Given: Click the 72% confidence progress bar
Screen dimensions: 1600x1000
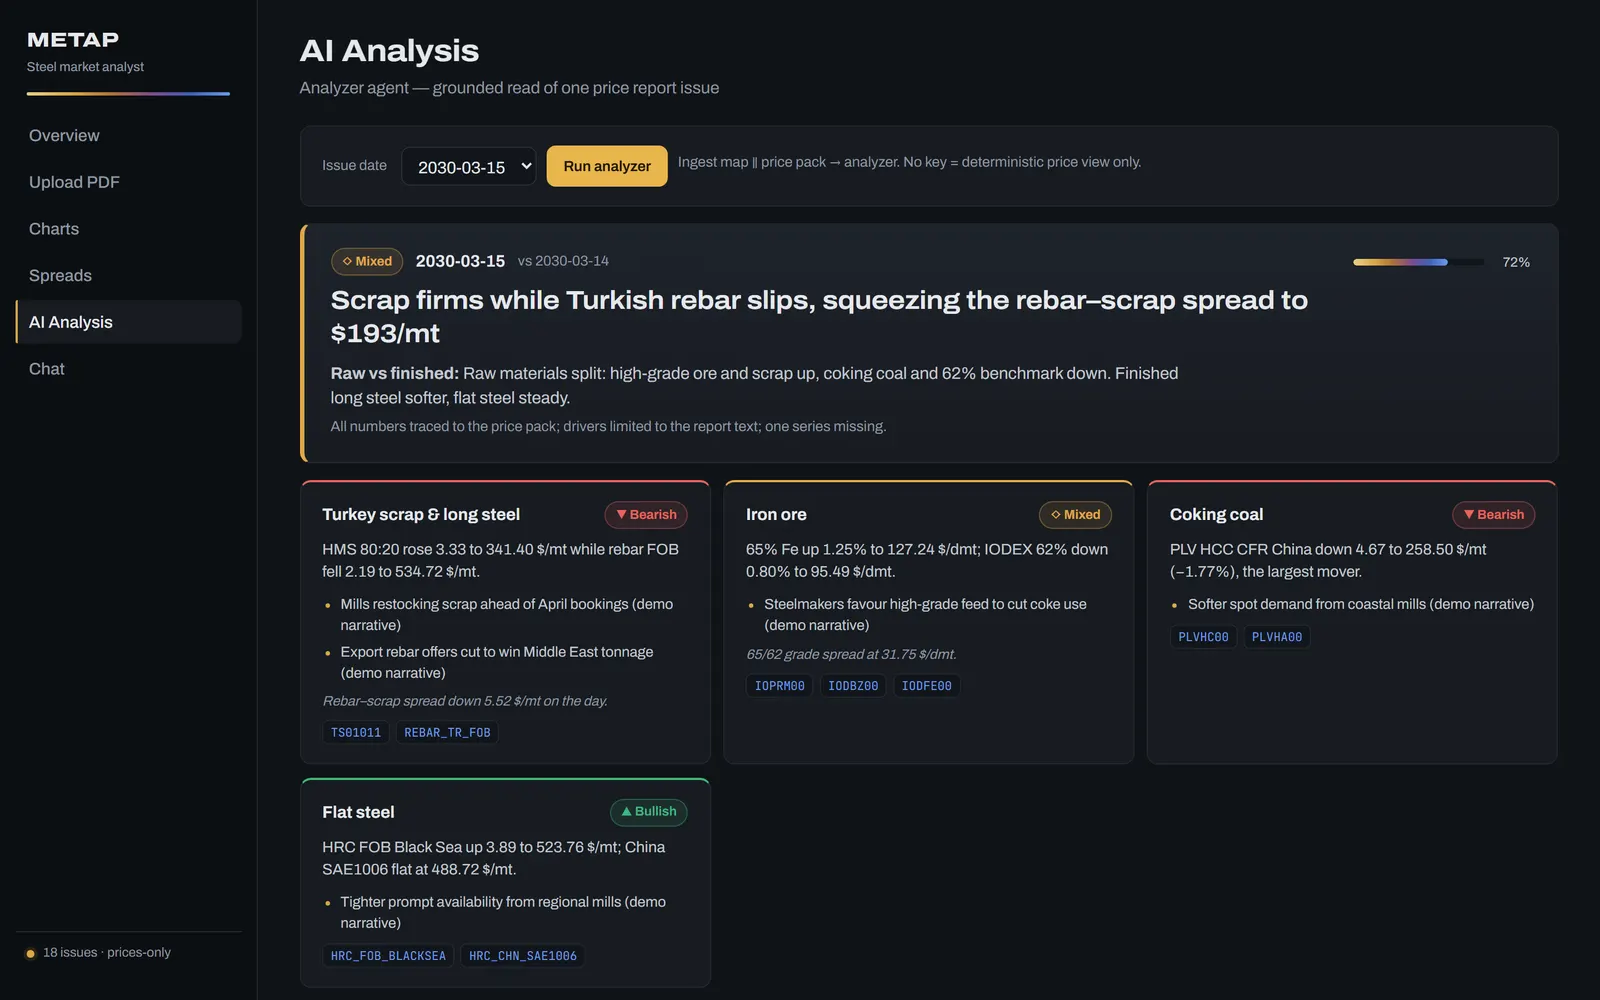Looking at the screenshot, I should pos(1418,262).
